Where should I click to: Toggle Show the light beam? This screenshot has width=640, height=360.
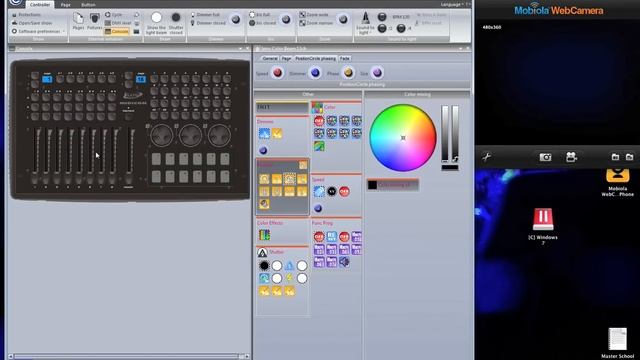coord(156,23)
